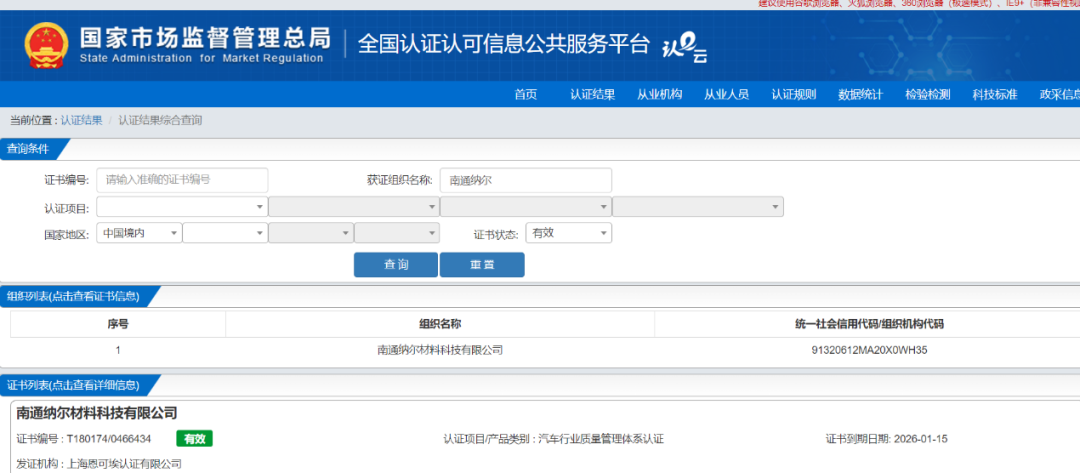Click the 获证组织名称 field containing 南通纳尔
1080x473 pixels.
click(x=525, y=180)
